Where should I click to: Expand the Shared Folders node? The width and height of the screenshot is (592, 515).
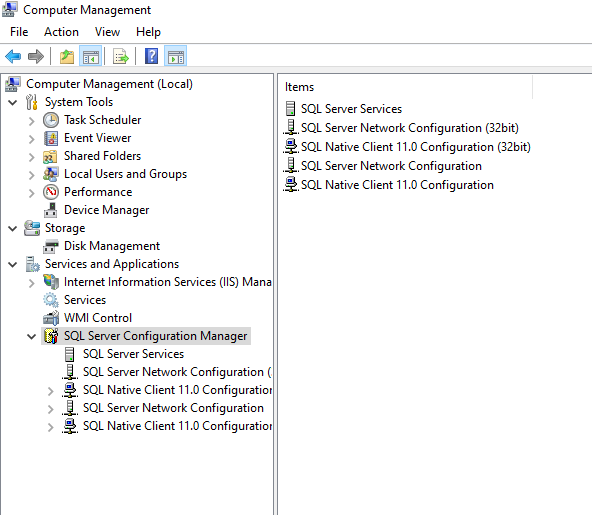coord(32,157)
